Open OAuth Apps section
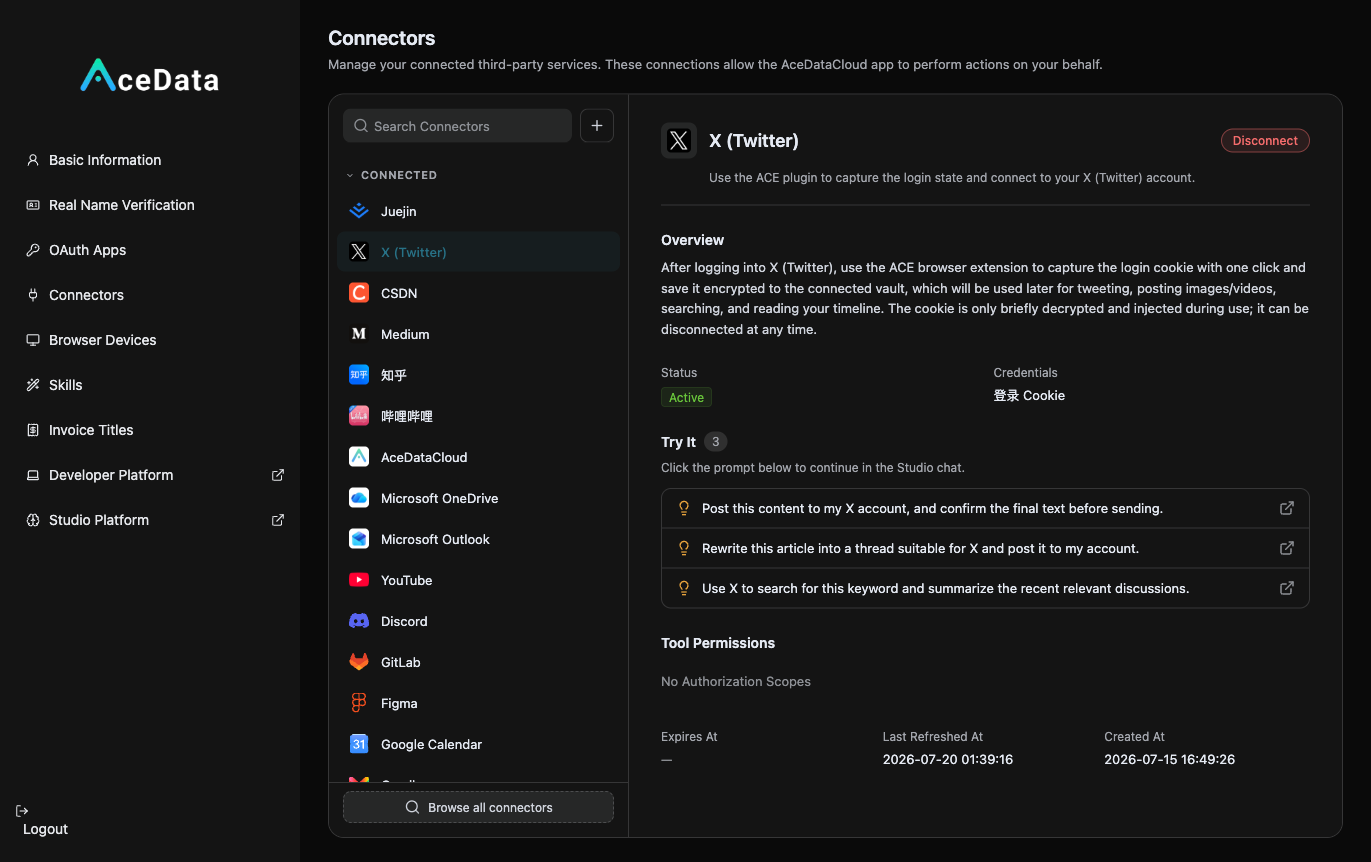This screenshot has height=862, width=1371. click(88, 250)
